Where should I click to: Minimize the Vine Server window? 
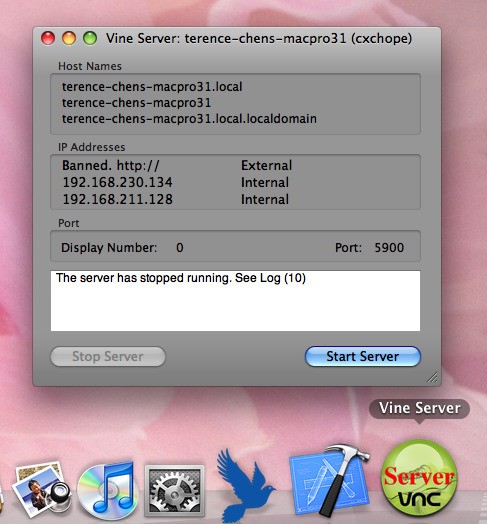click(x=69, y=38)
